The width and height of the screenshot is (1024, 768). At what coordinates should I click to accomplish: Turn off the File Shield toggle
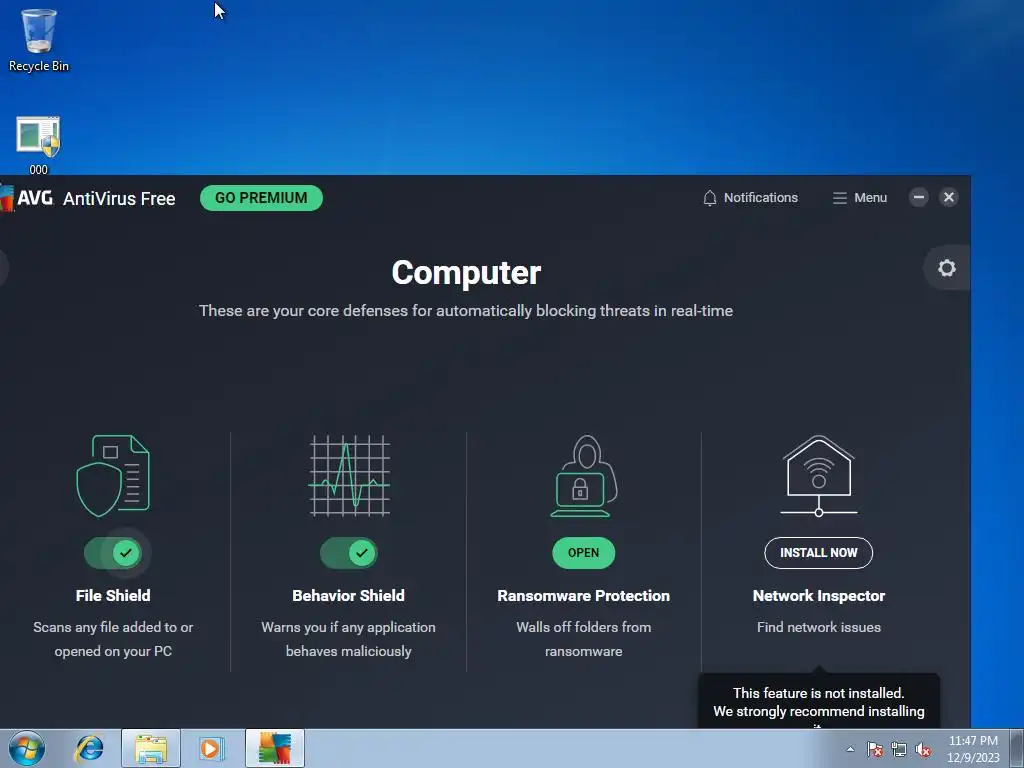point(112,553)
